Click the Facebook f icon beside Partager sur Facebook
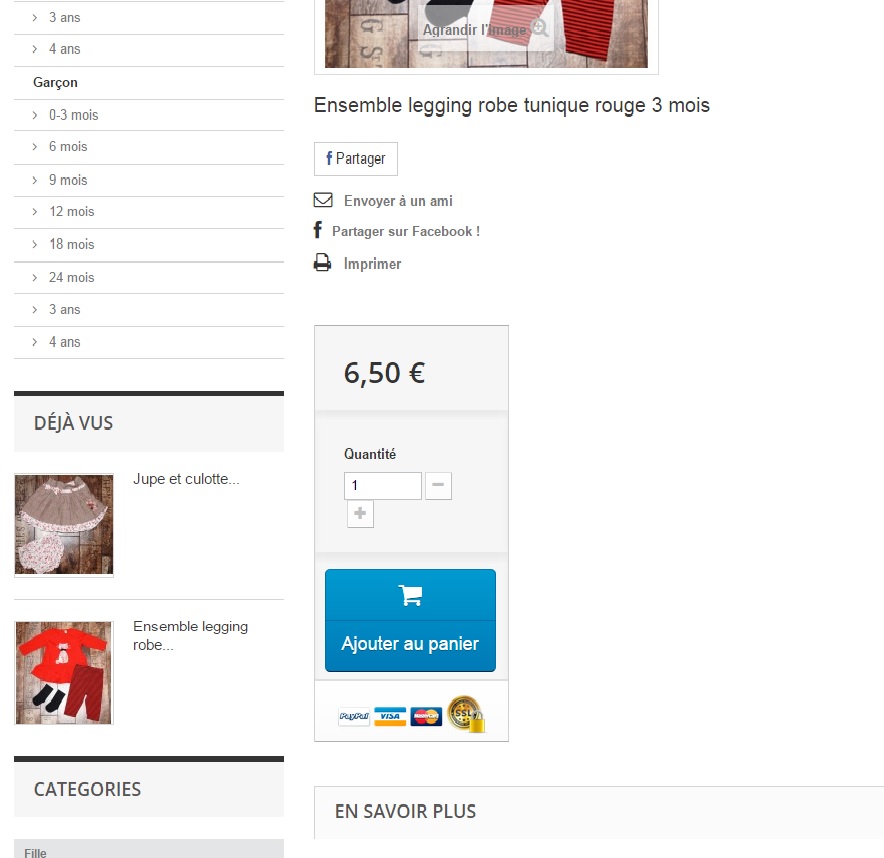The image size is (884, 858). [x=318, y=230]
